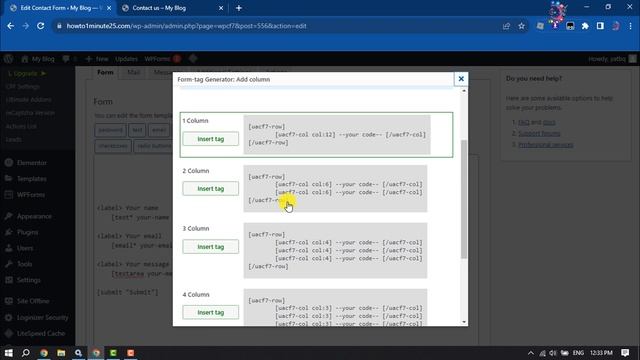Screen dimensions: 640x360
Task: Open the Chrome three-dot menu
Action: 631,26
